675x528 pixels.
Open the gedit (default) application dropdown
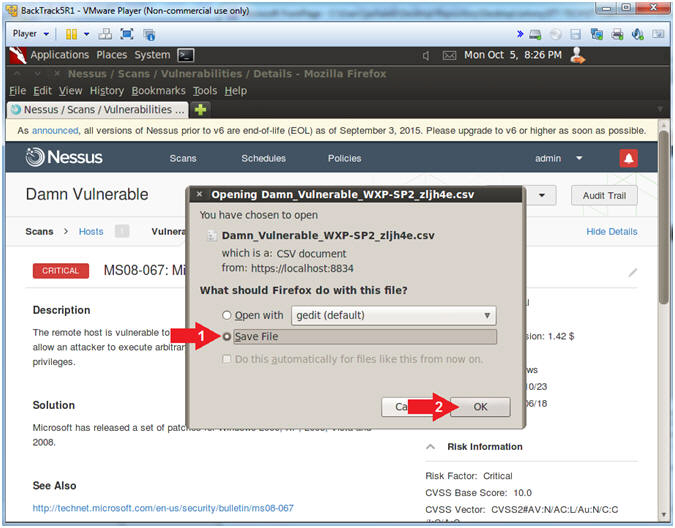393,315
